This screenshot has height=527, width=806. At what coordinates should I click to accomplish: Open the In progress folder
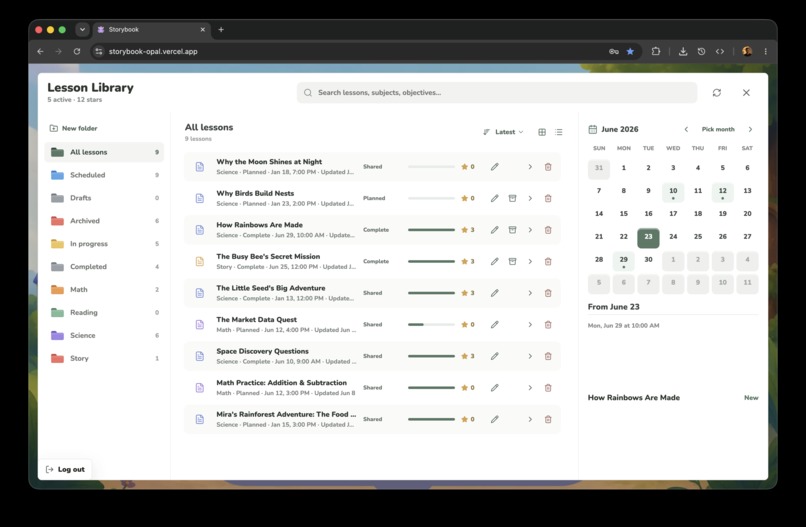click(x=104, y=244)
